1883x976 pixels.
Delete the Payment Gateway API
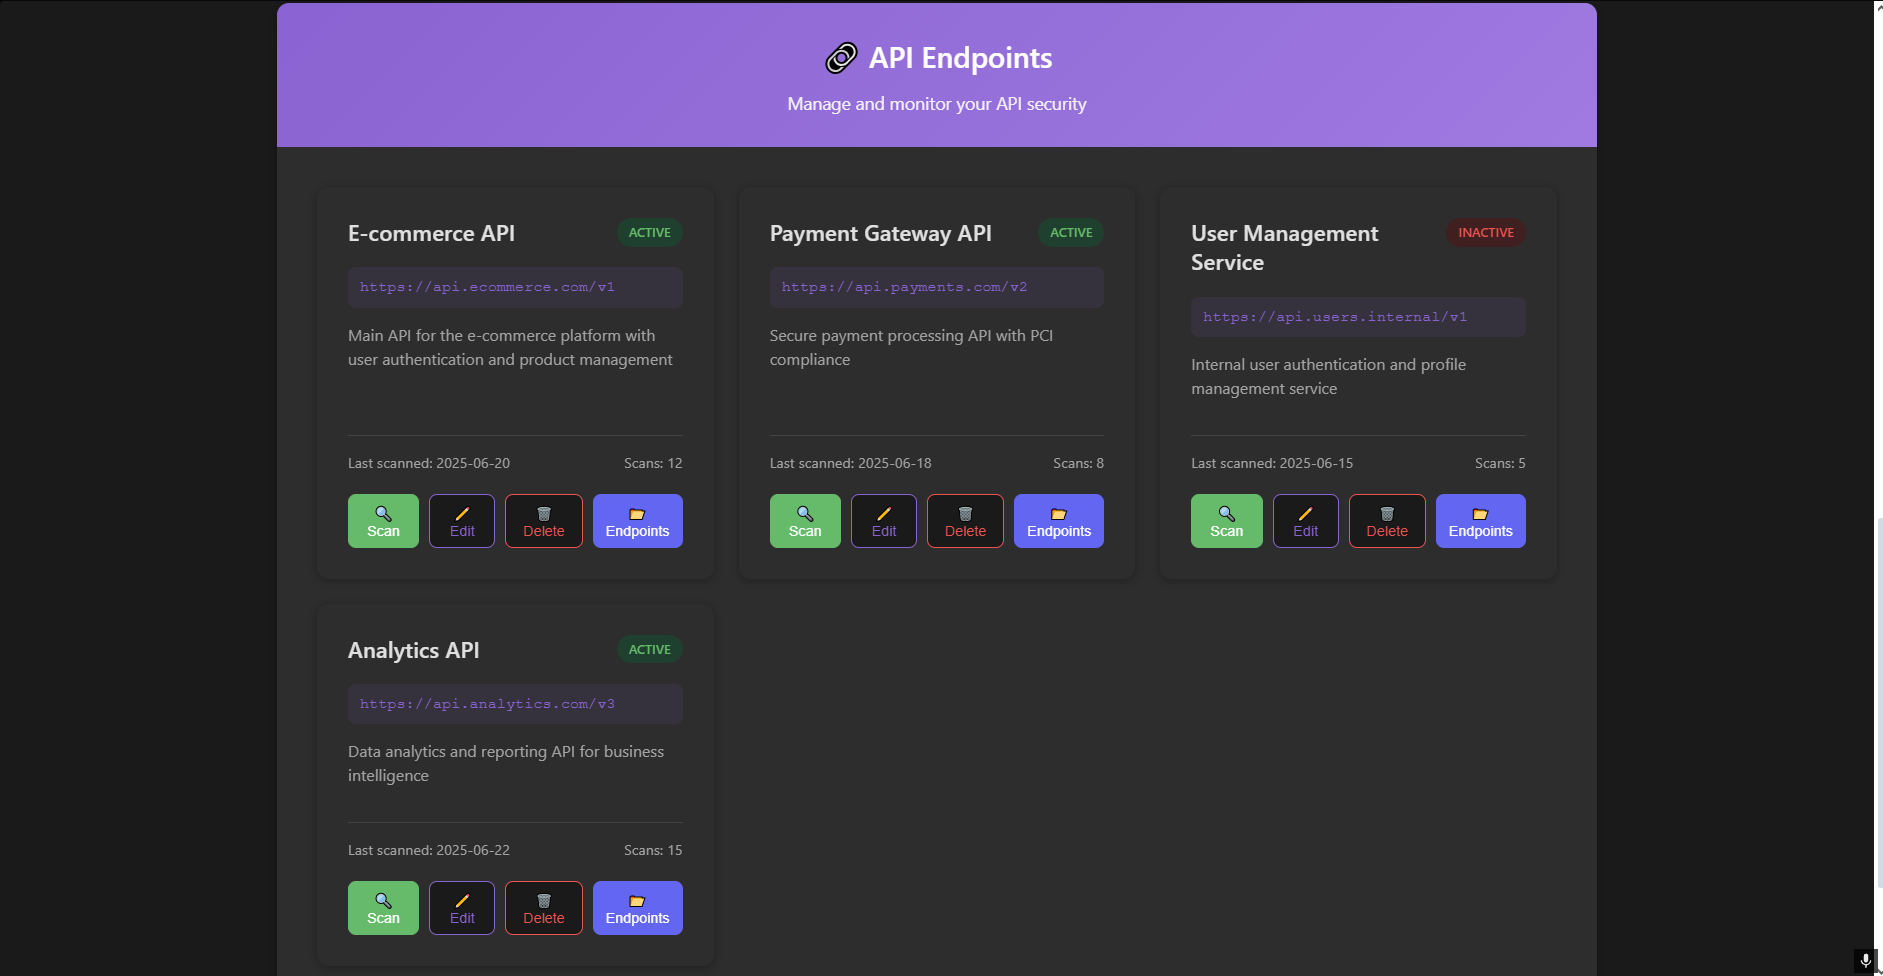966,521
